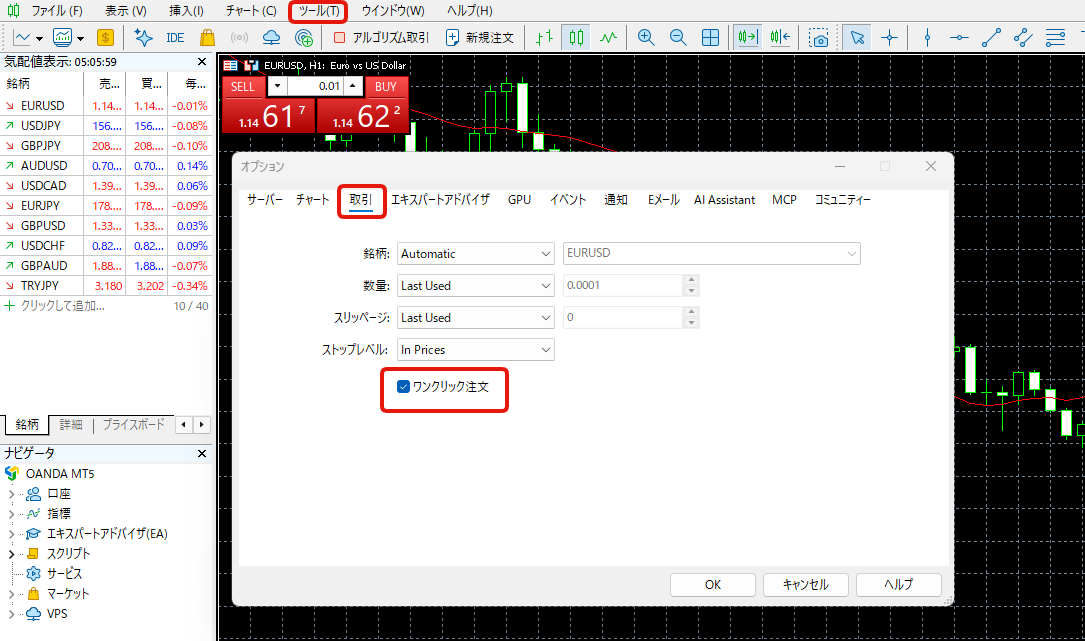Take a chart screenshot camera icon
Screen dimensions: 1085x641
tap(819, 37)
